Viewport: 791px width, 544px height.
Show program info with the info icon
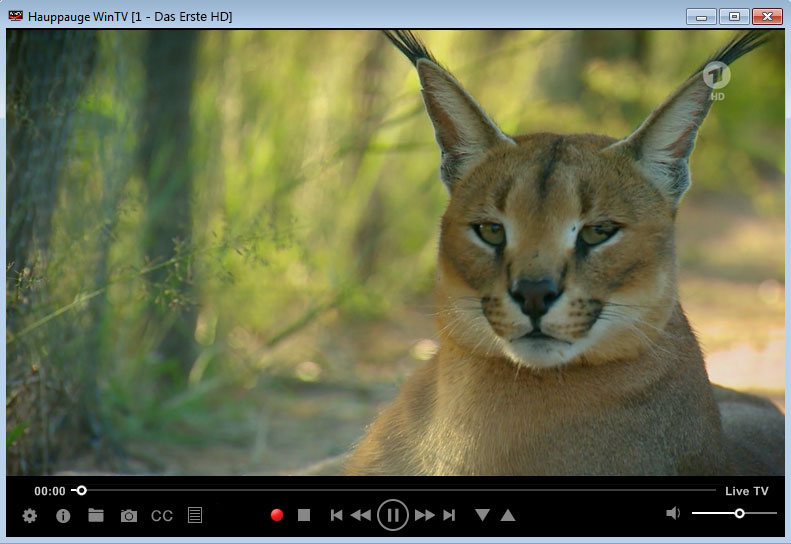(x=63, y=516)
